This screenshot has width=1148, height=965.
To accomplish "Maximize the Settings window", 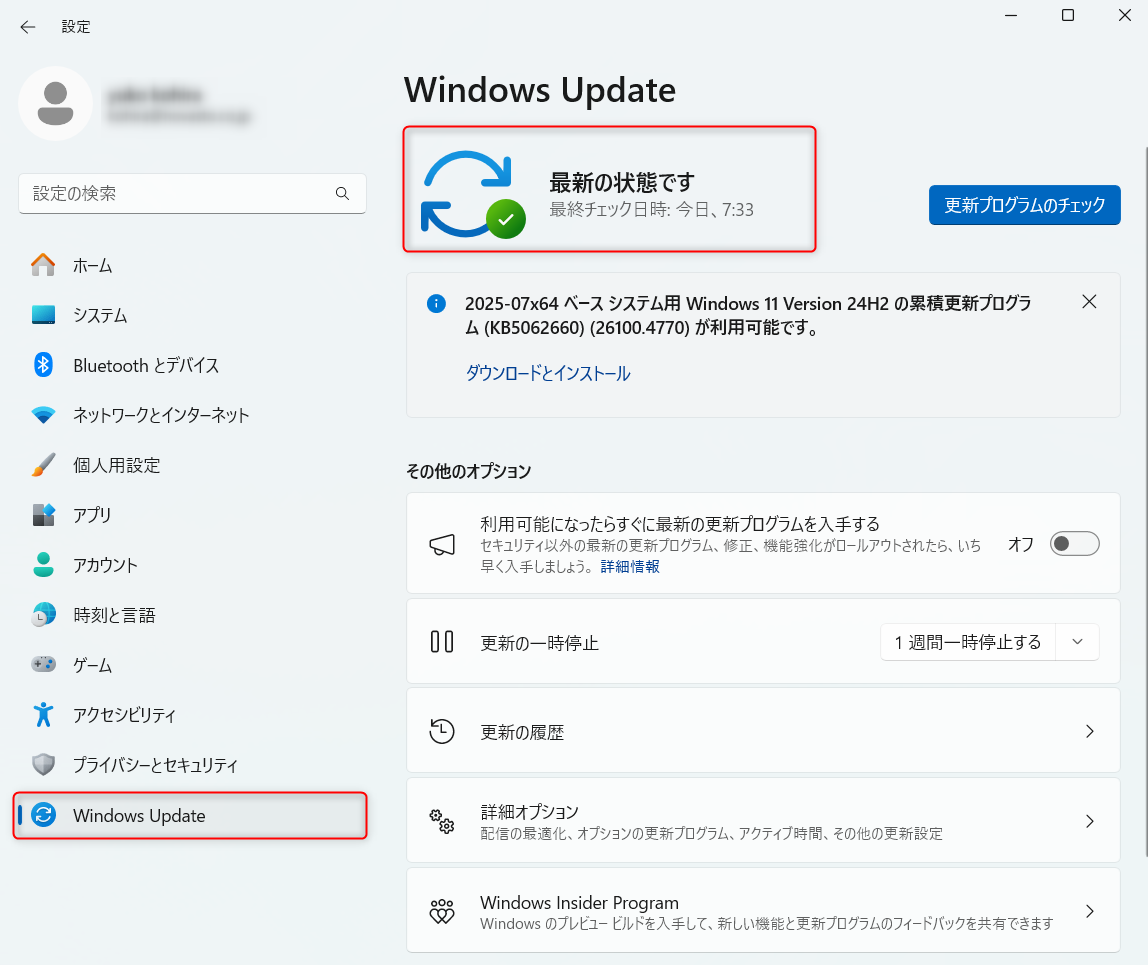I will (1068, 15).
